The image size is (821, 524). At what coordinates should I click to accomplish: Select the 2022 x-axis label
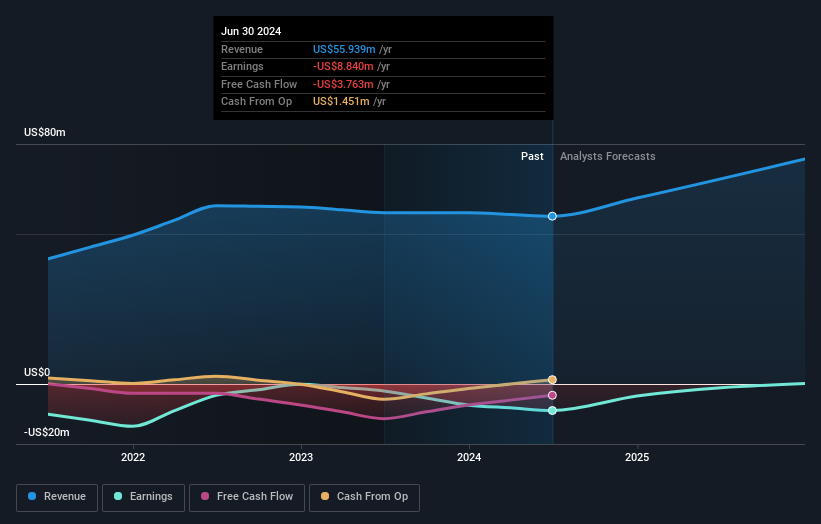(133, 457)
